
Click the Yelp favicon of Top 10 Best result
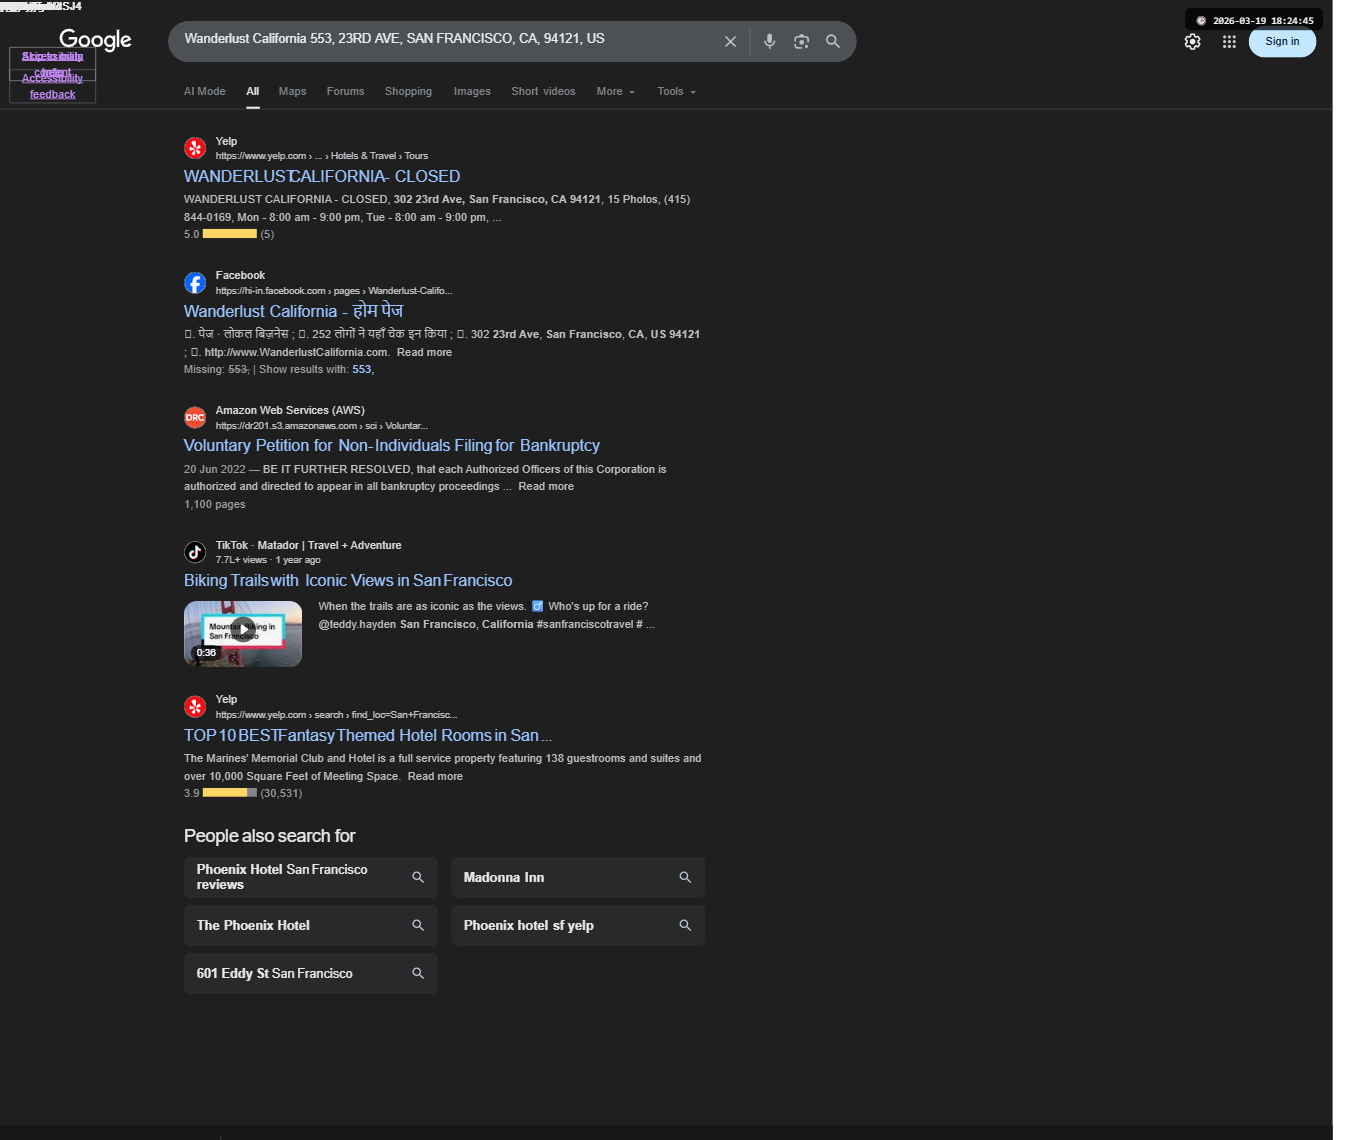pyautogui.click(x=195, y=707)
